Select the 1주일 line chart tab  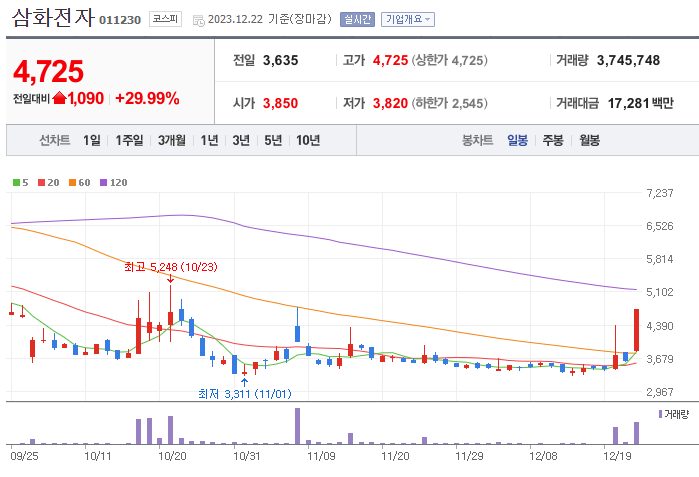click(x=129, y=140)
